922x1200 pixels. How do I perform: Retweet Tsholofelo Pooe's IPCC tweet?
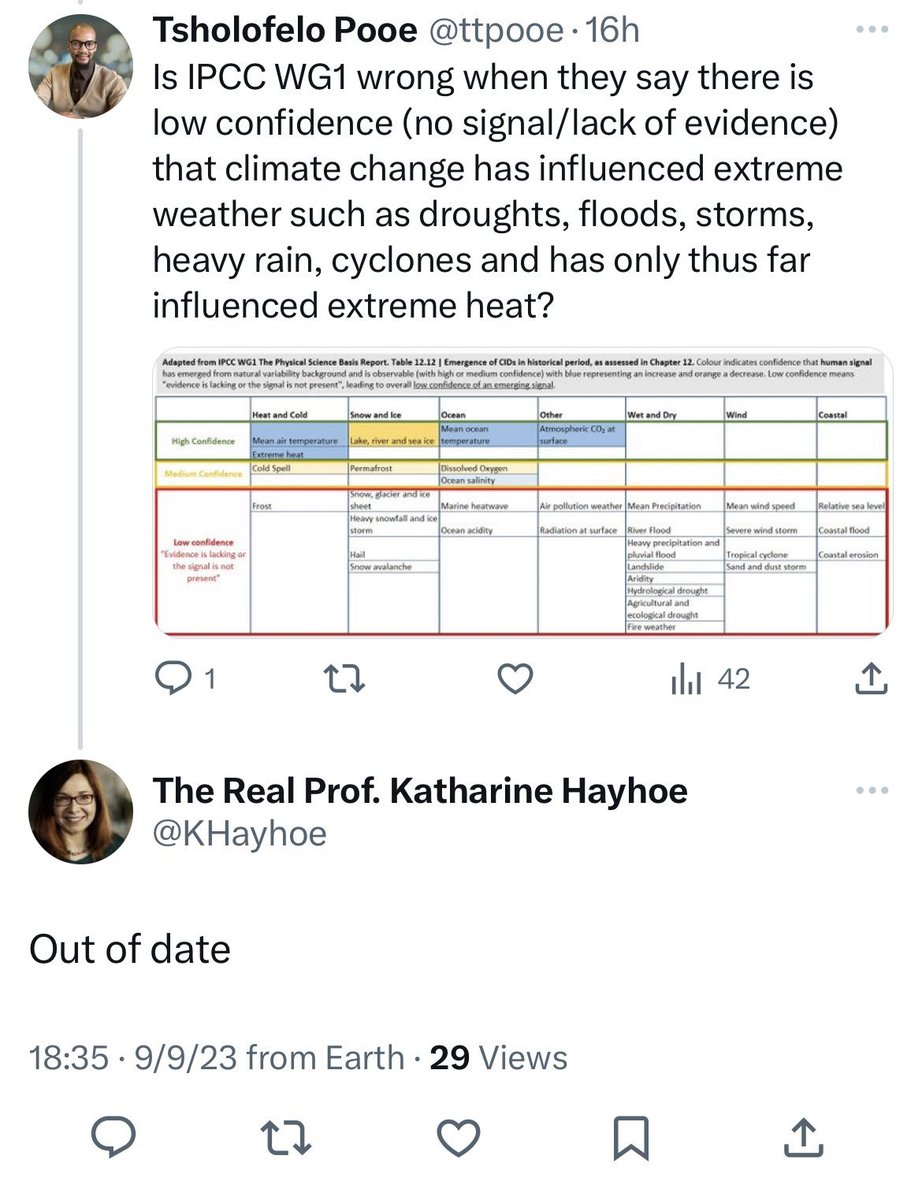[345, 680]
